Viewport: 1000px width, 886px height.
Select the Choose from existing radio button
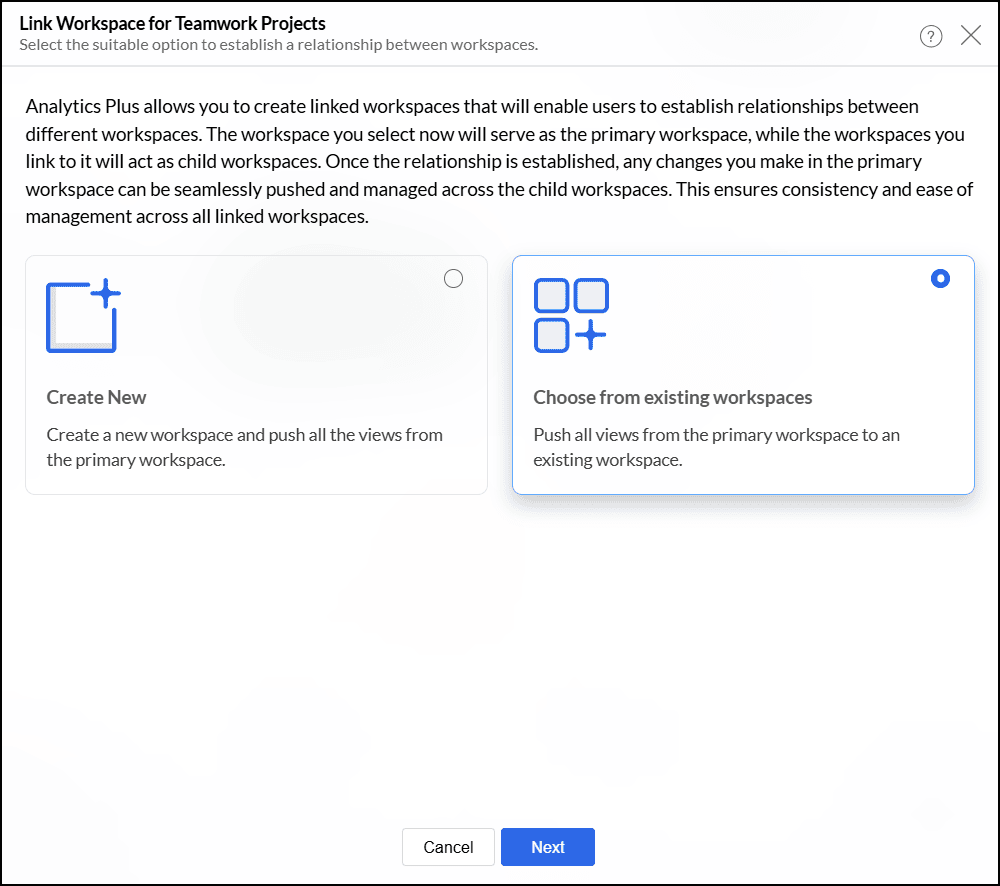click(940, 279)
